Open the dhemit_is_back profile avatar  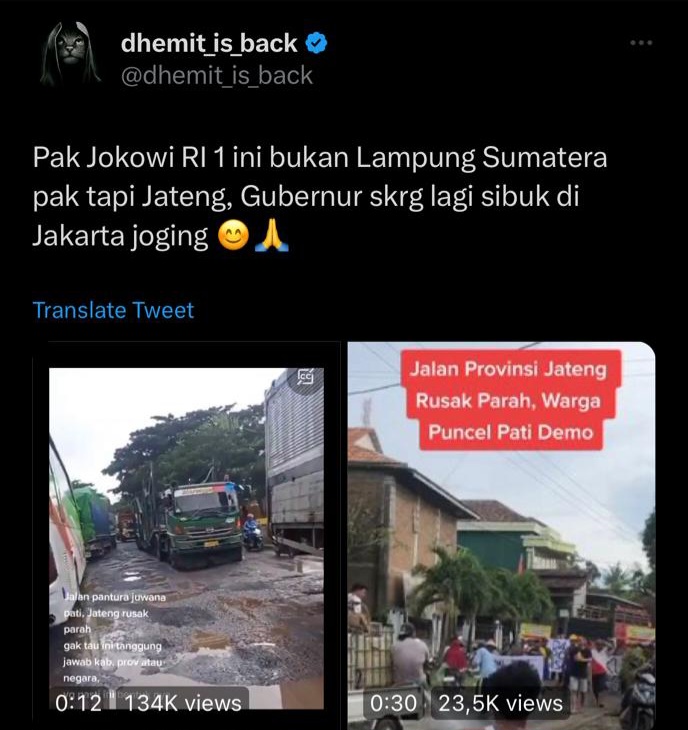click(x=70, y=55)
